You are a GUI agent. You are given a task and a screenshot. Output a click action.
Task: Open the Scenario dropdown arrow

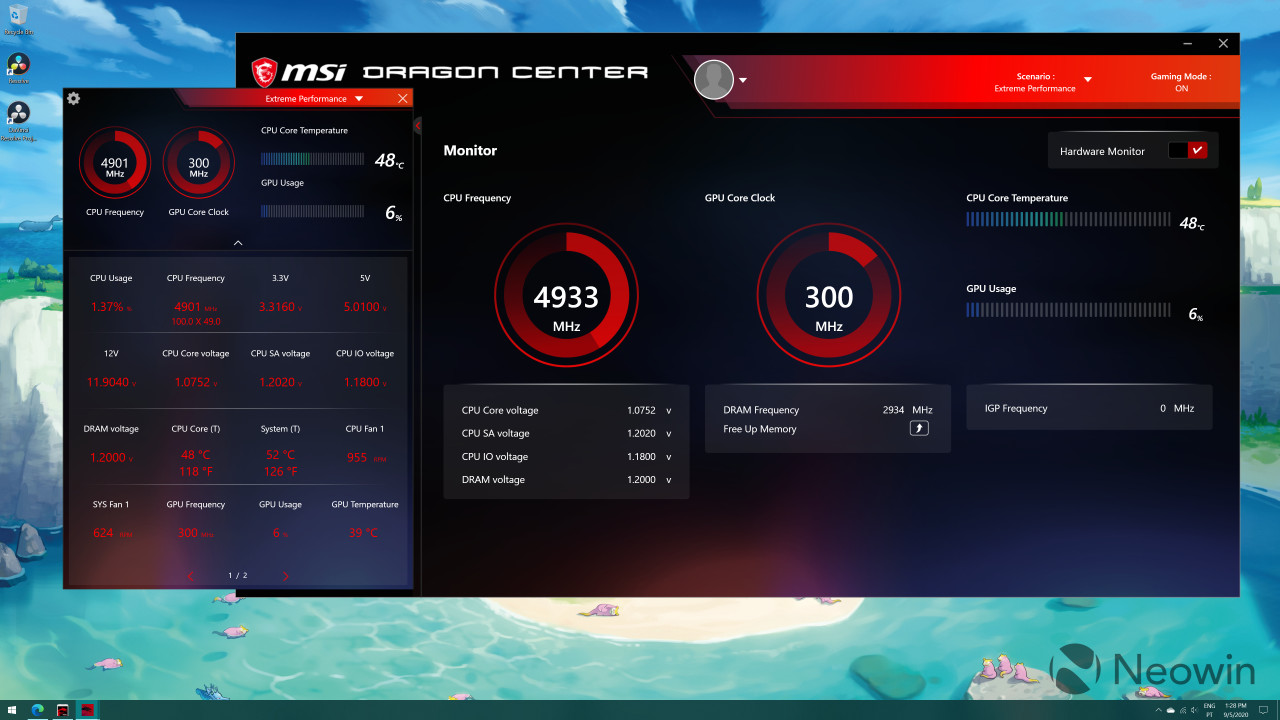click(1088, 80)
